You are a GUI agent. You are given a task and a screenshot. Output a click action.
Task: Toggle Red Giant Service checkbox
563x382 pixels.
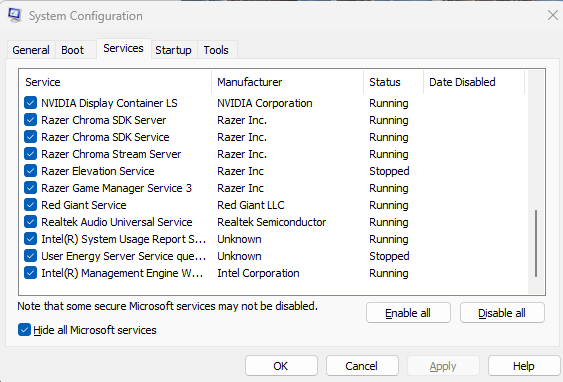point(31,205)
